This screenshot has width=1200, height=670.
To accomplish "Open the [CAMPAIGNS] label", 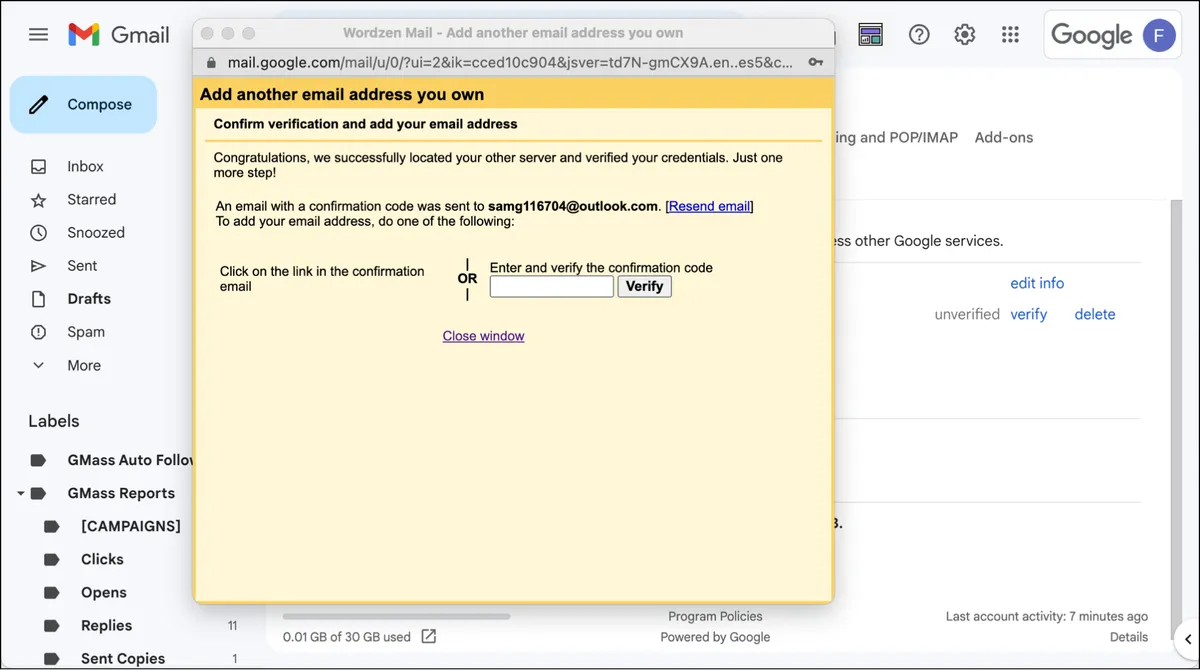I will [131, 526].
